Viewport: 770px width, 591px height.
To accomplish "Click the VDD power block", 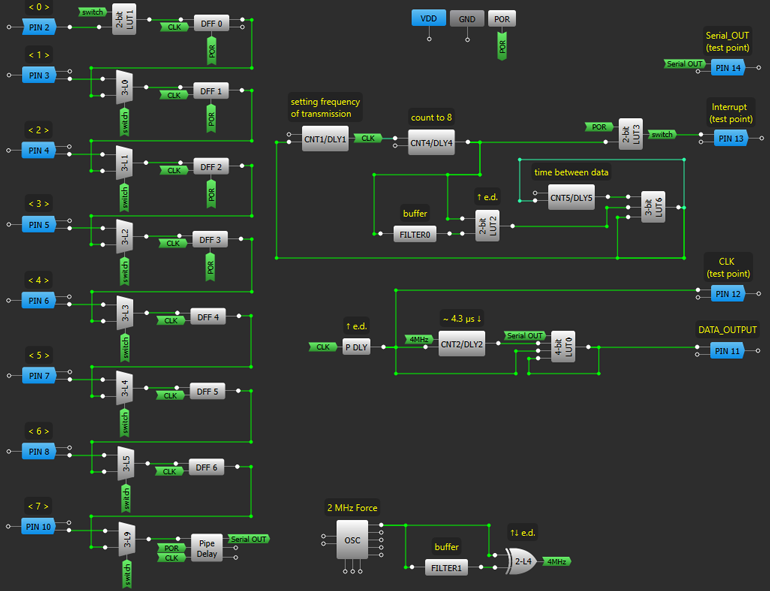I will pos(429,19).
